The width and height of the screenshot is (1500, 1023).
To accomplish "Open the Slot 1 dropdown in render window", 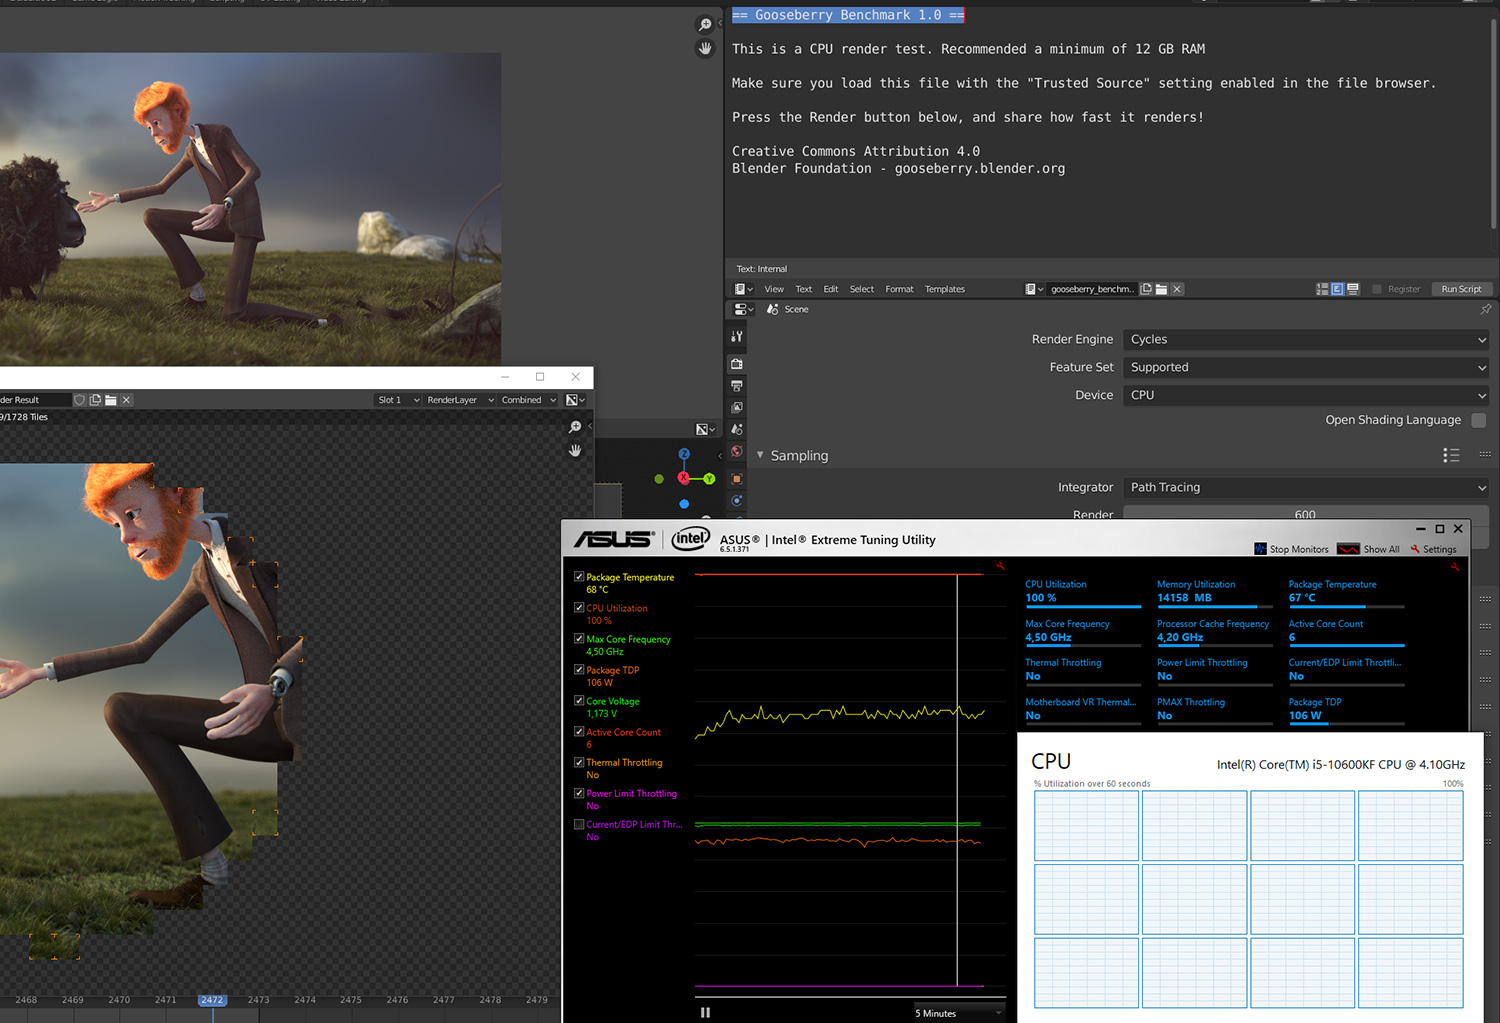I will click(398, 400).
